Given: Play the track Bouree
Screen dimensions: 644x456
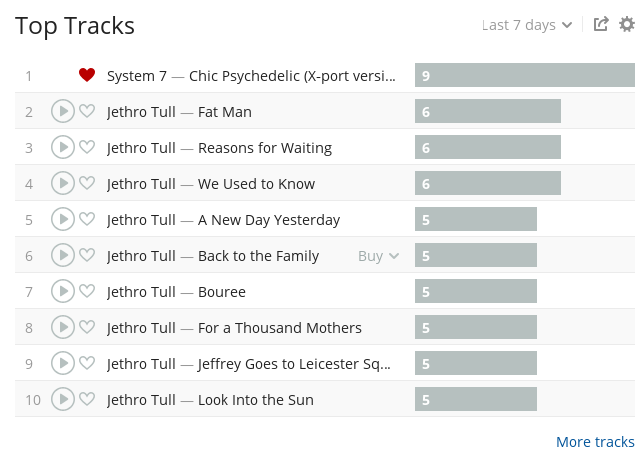Looking at the screenshot, I should [x=62, y=291].
